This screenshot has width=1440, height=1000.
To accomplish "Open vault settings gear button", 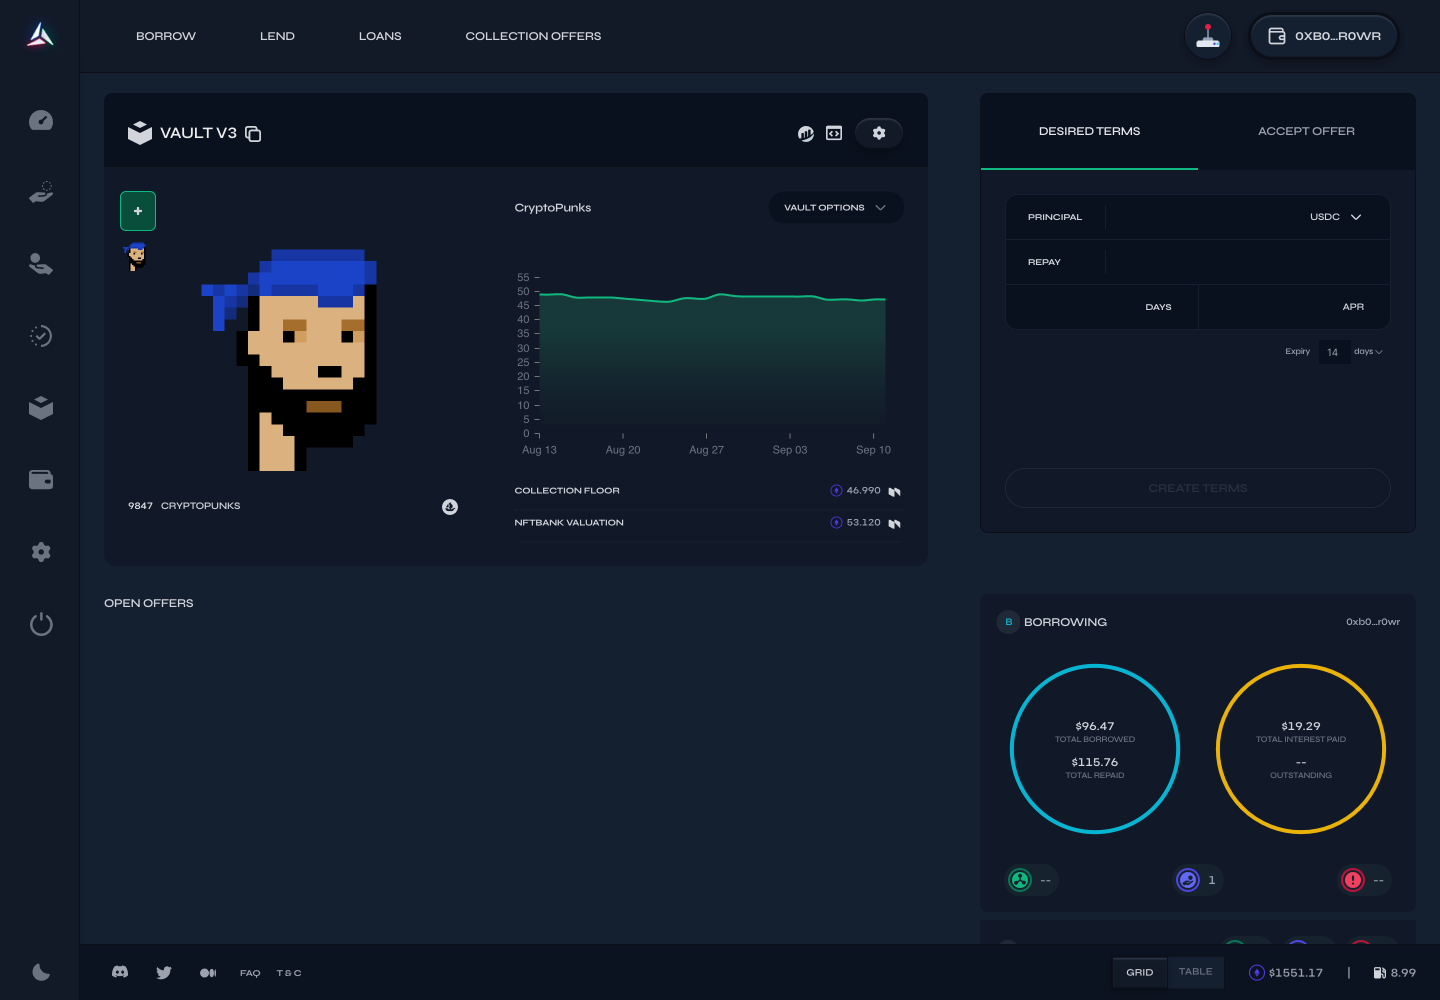I will (x=879, y=133).
